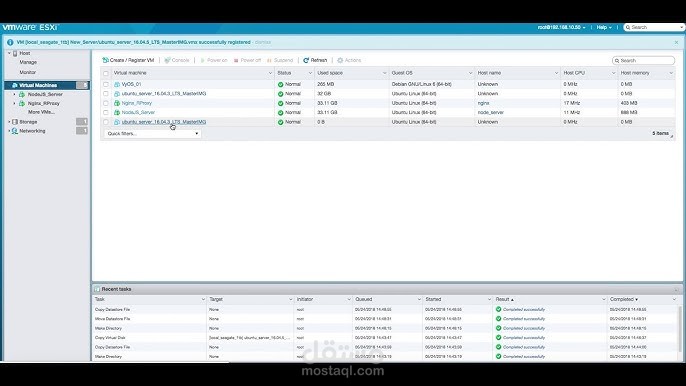The width and height of the screenshot is (686, 386).
Task: Close the notification banner with the X
Action: pos(676,42)
